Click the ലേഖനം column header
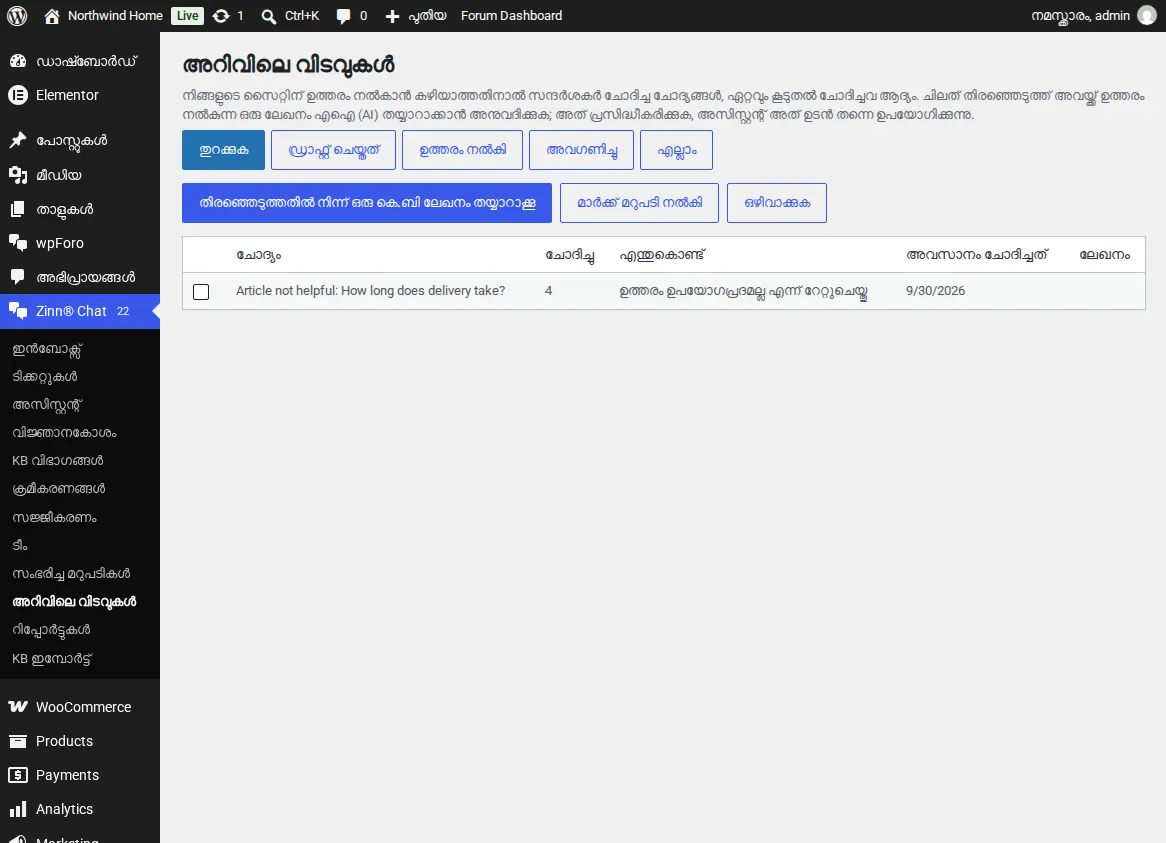This screenshot has width=1166, height=843. coord(1104,255)
